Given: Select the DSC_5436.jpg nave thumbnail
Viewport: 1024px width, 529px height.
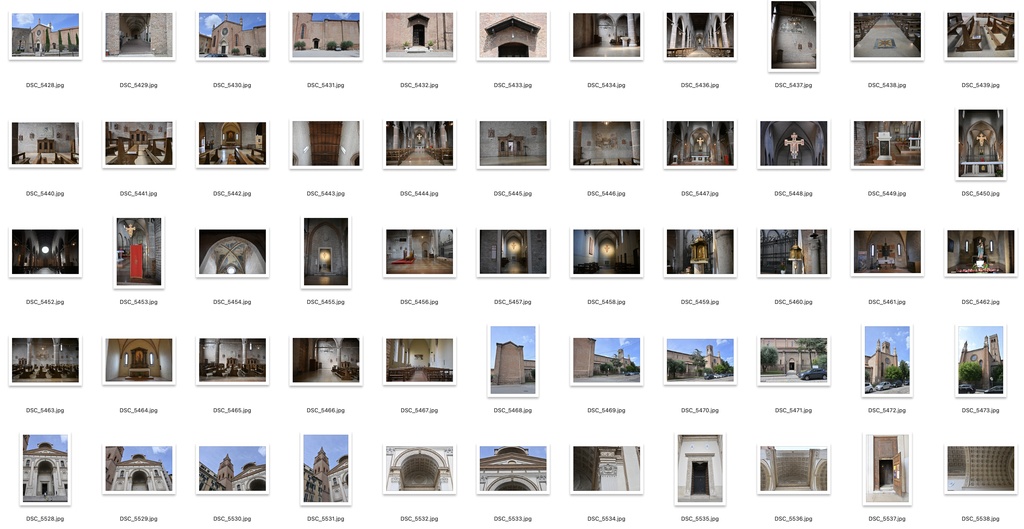Looking at the screenshot, I should point(700,35).
